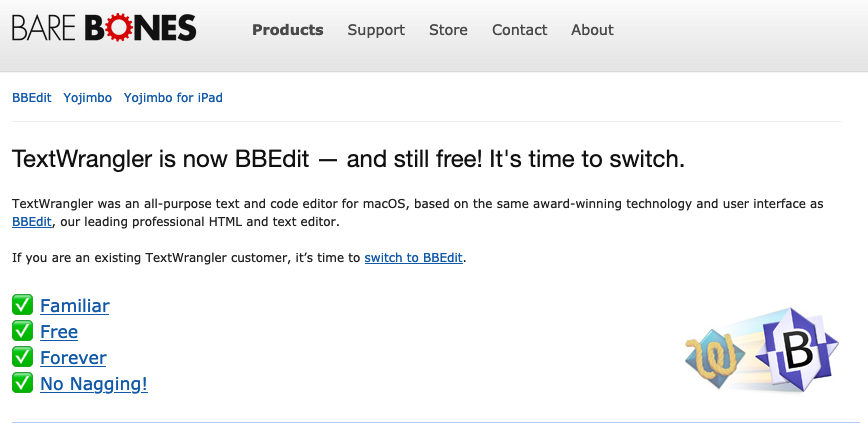
Task: Open the Contact page
Action: point(519,30)
